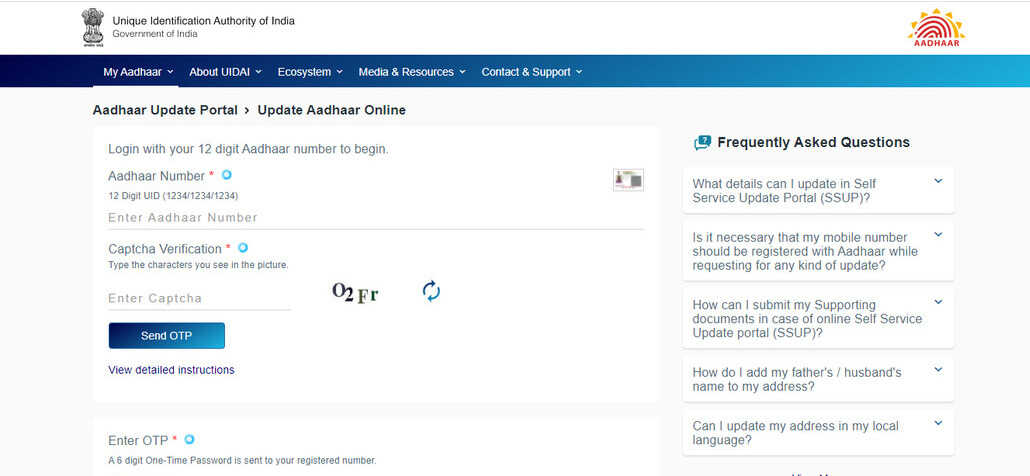Image resolution: width=1030 pixels, height=476 pixels.
Task: Click the Send OTP button
Action: (167, 335)
